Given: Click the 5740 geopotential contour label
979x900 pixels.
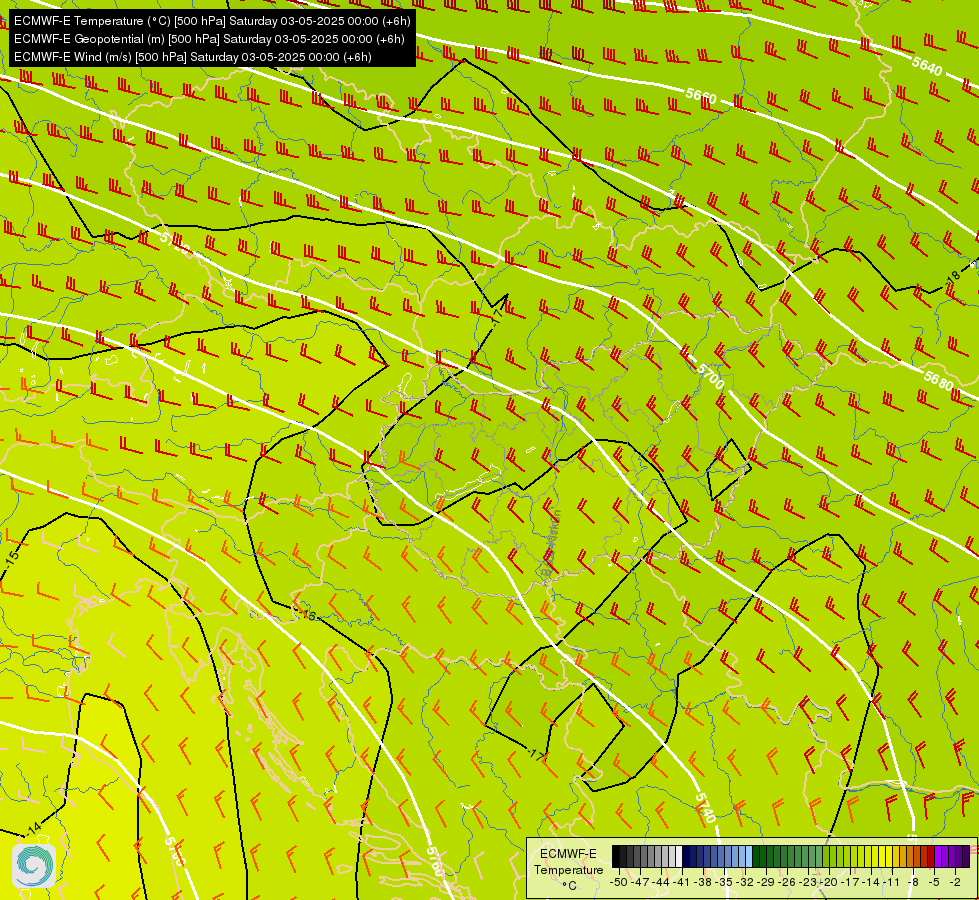Looking at the screenshot, I should (x=706, y=808).
